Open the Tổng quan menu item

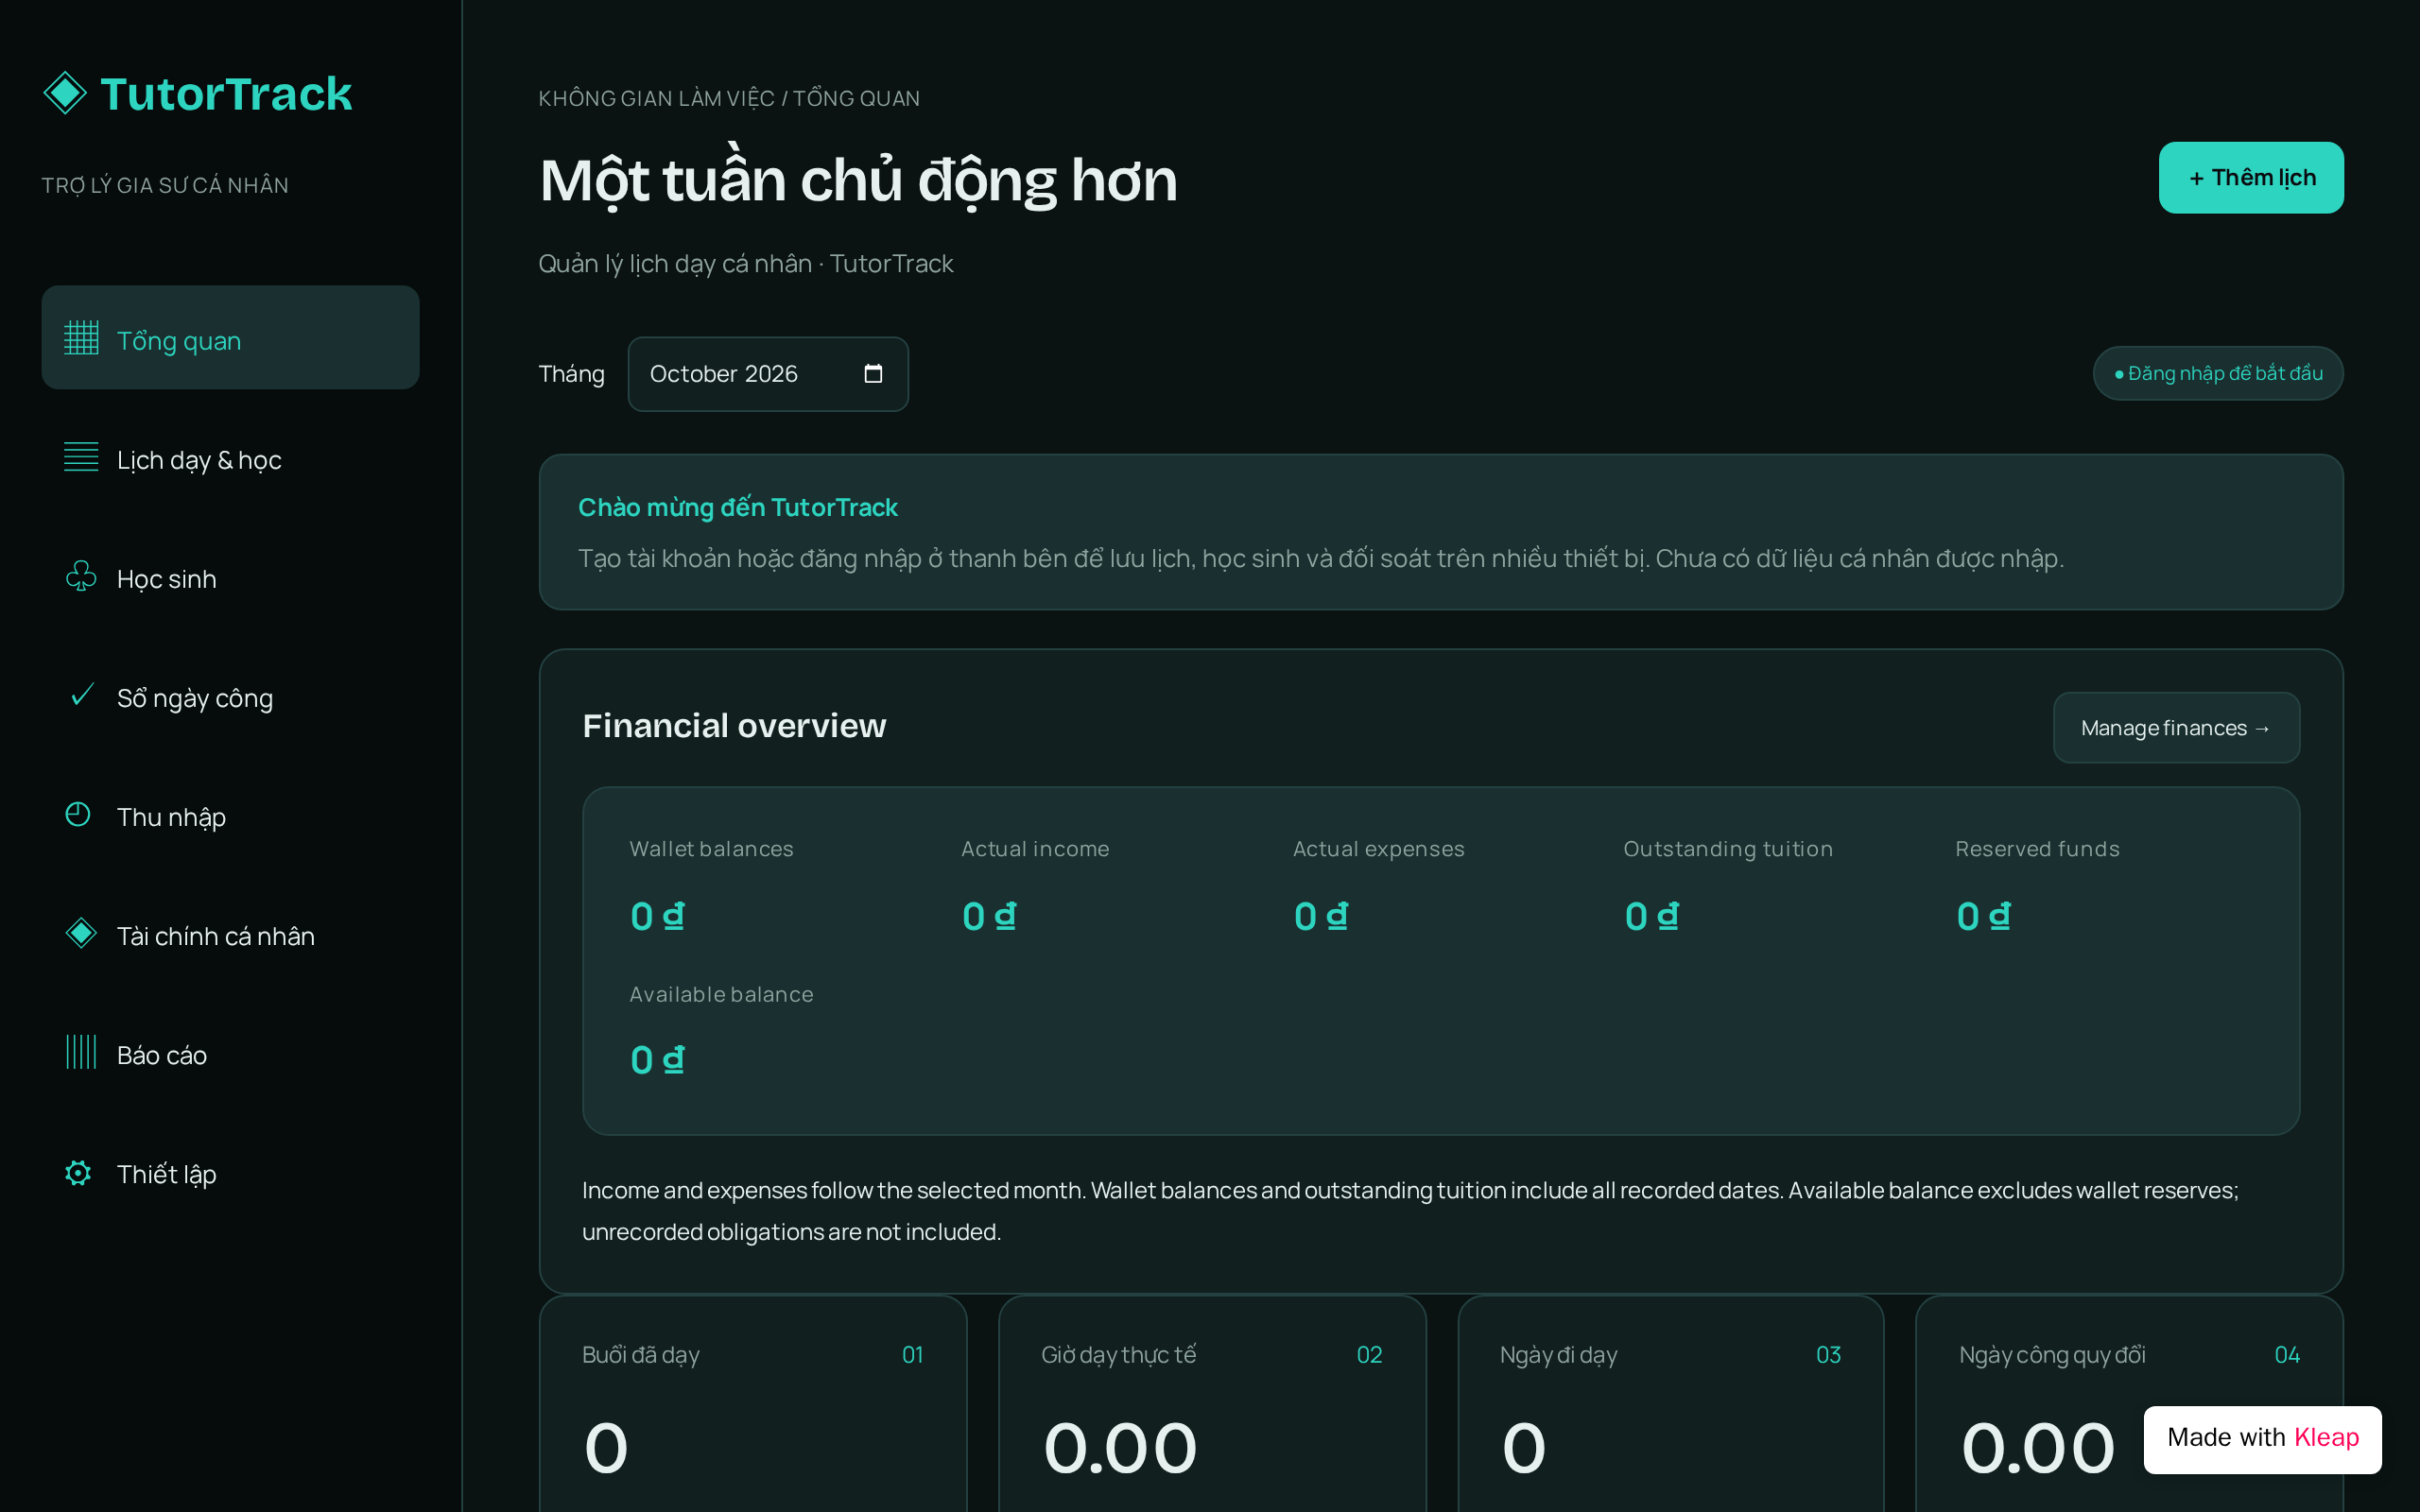[x=230, y=338]
